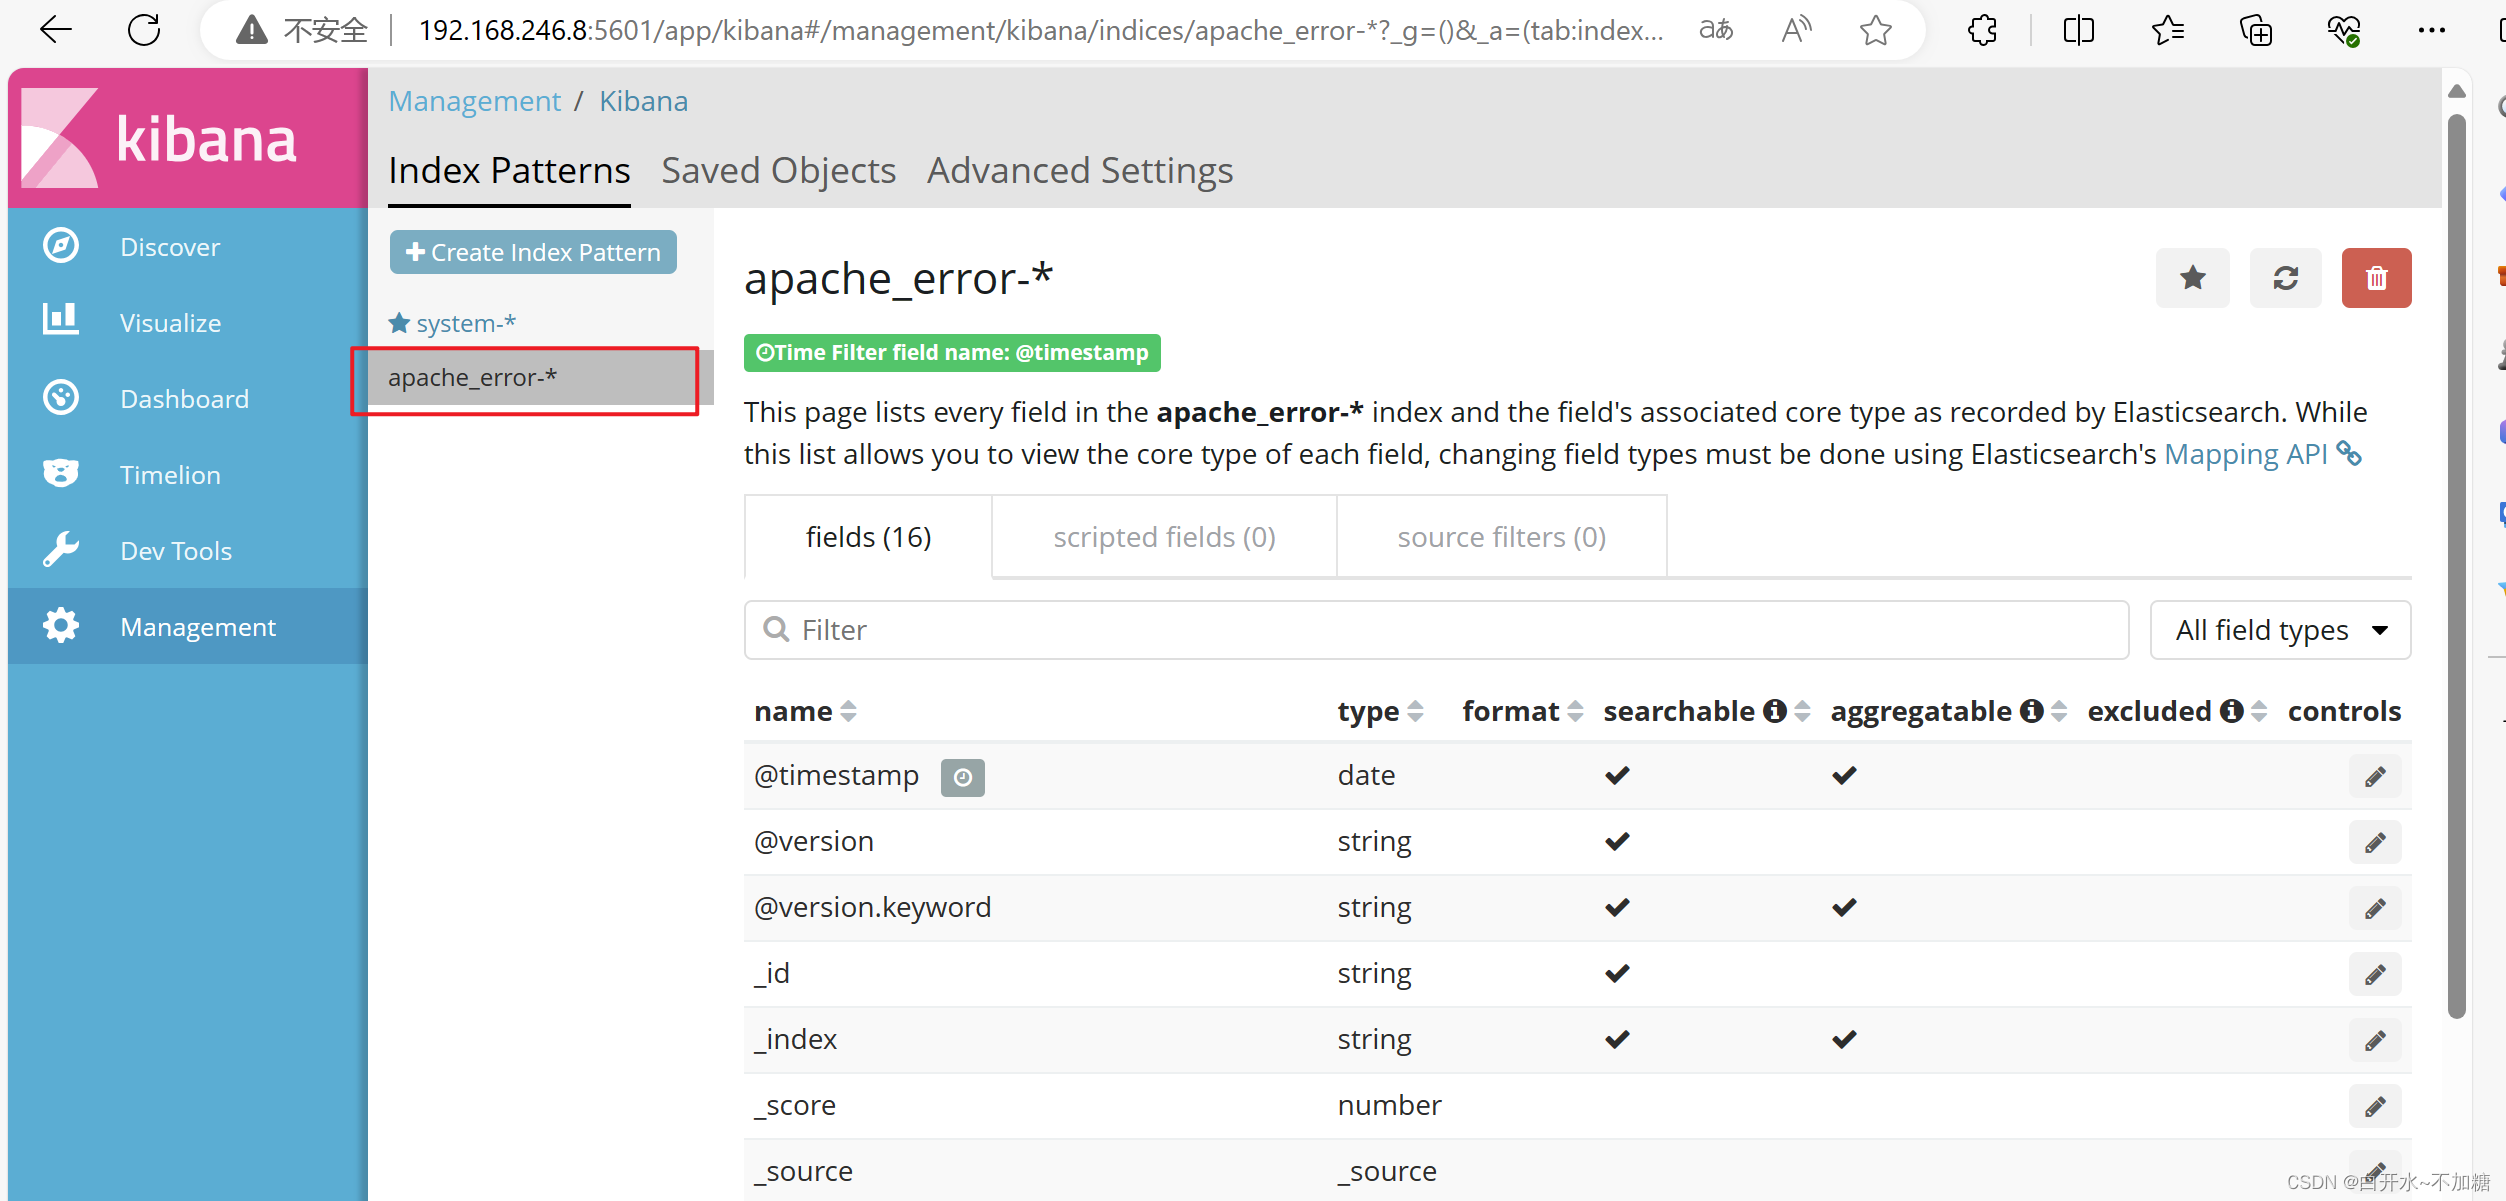Open Visualize from the sidebar
The image size is (2506, 1201).
188,322
